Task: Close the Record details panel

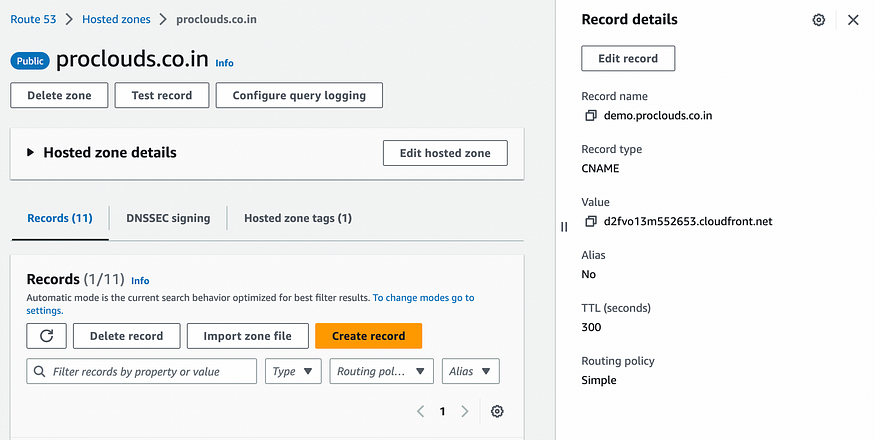Action: (853, 20)
